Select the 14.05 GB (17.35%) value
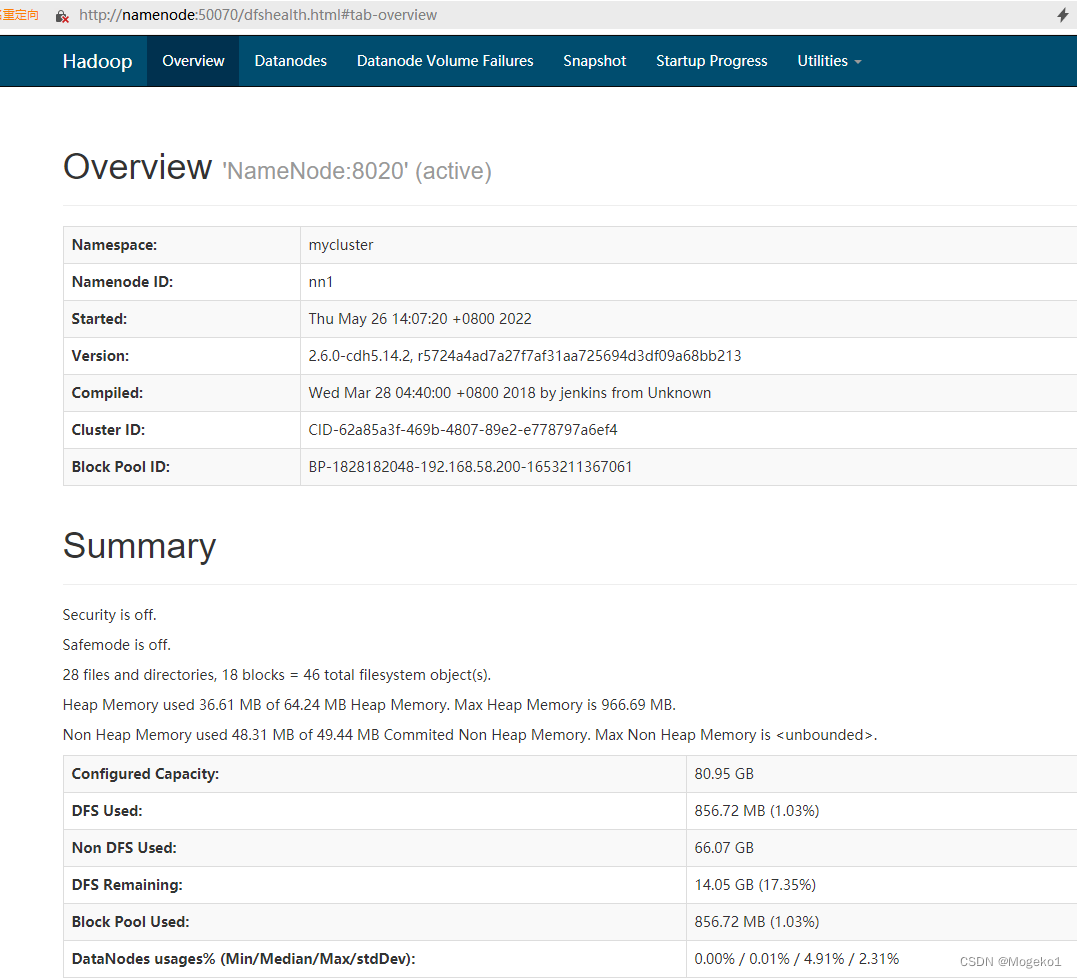This screenshot has height=978, width=1077. tap(755, 886)
